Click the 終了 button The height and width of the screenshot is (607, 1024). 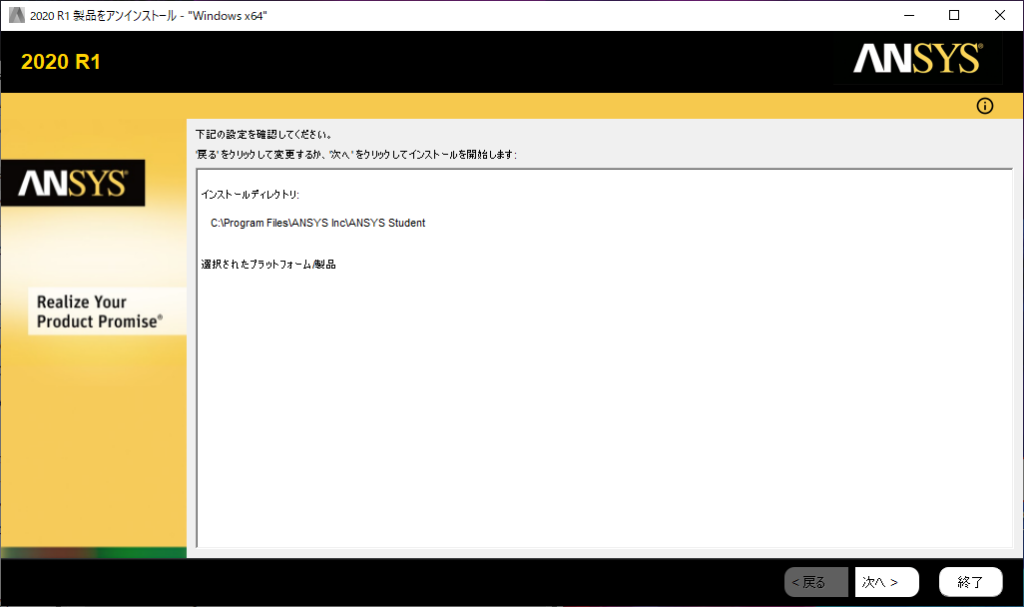[970, 582]
